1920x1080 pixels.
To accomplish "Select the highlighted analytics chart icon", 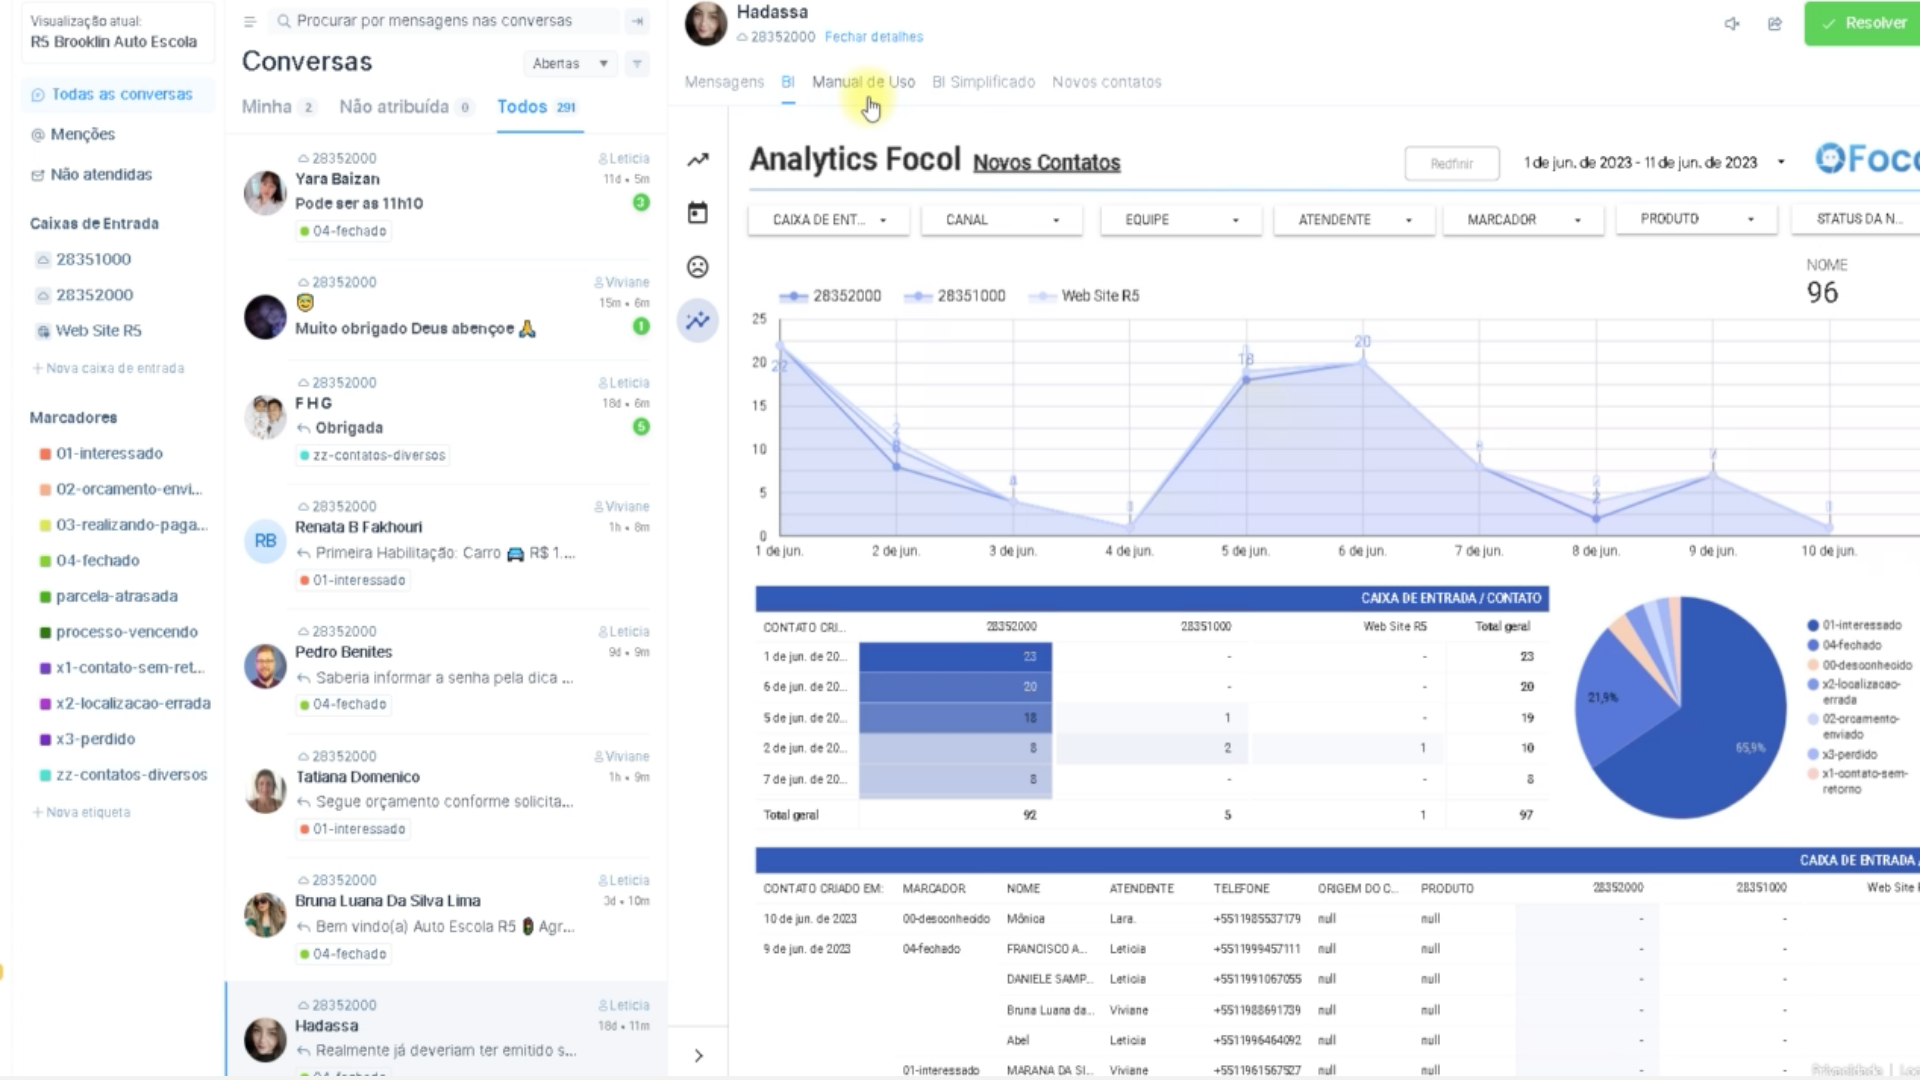I will (x=698, y=320).
